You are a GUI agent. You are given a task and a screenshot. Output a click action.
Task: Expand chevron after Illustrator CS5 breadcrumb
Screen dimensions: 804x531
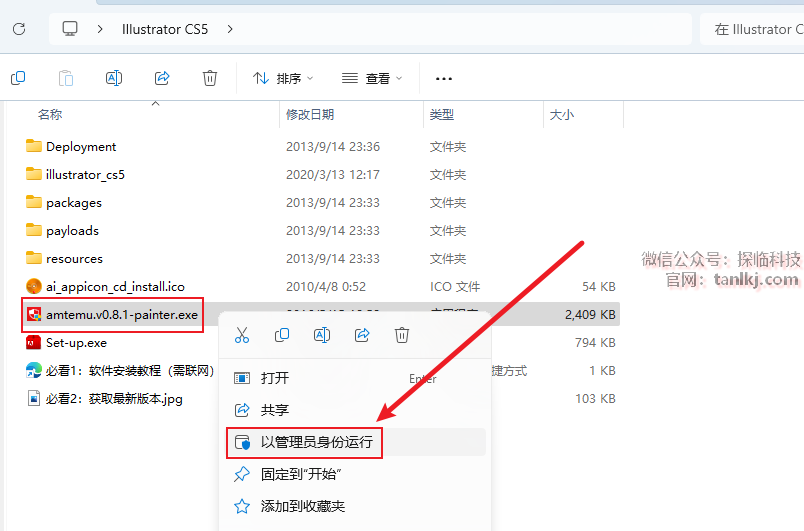point(230,29)
